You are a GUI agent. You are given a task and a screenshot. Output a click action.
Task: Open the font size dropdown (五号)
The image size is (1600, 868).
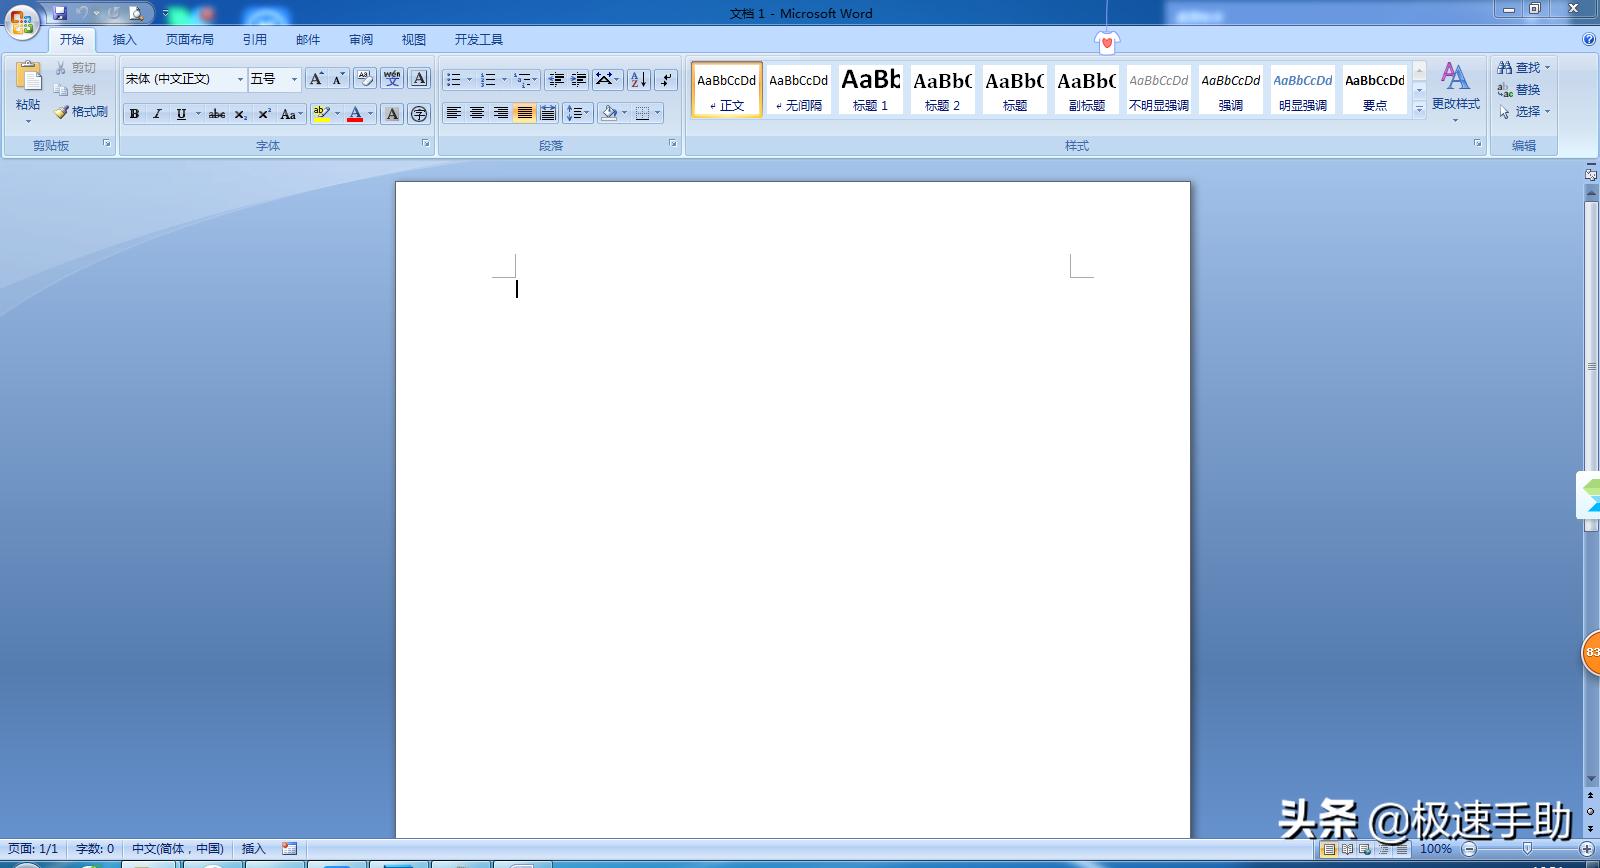[x=294, y=79]
